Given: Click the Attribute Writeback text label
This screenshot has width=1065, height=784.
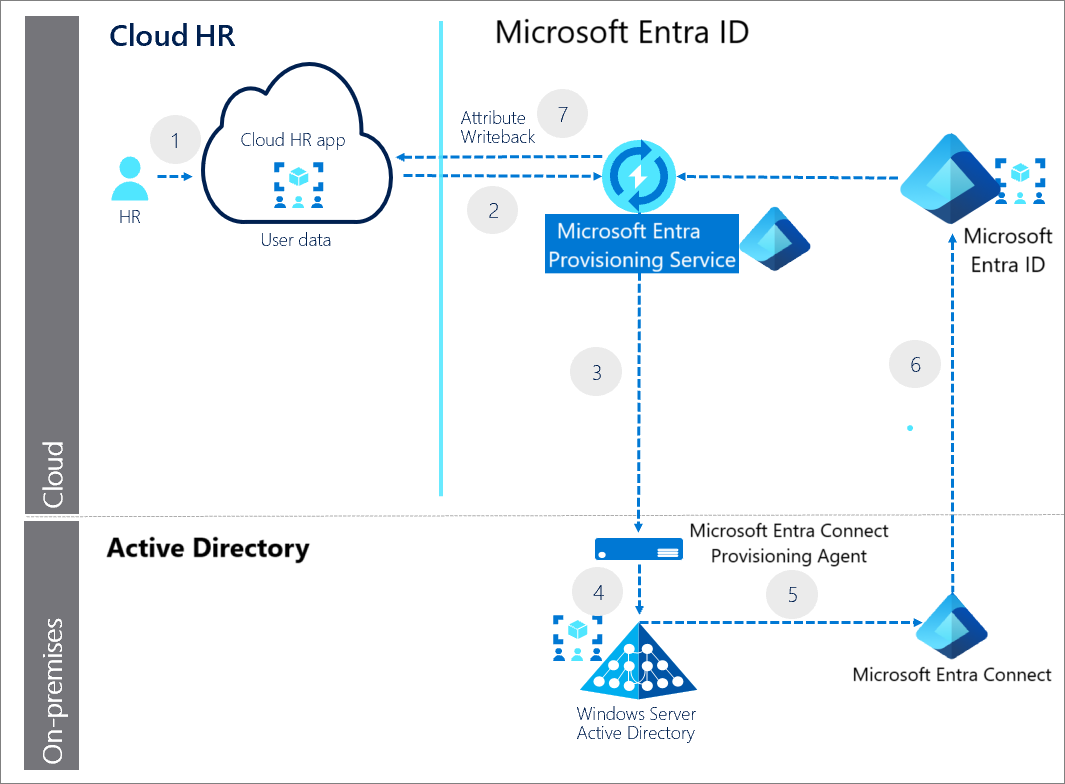Looking at the screenshot, I should click(497, 126).
